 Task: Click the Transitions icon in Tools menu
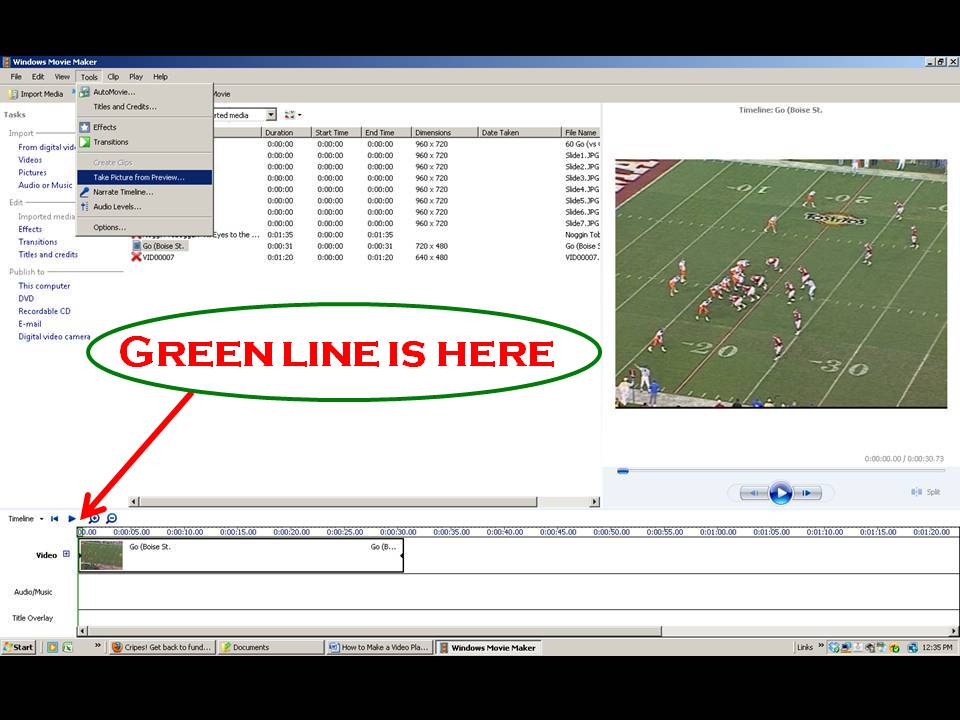(x=84, y=142)
